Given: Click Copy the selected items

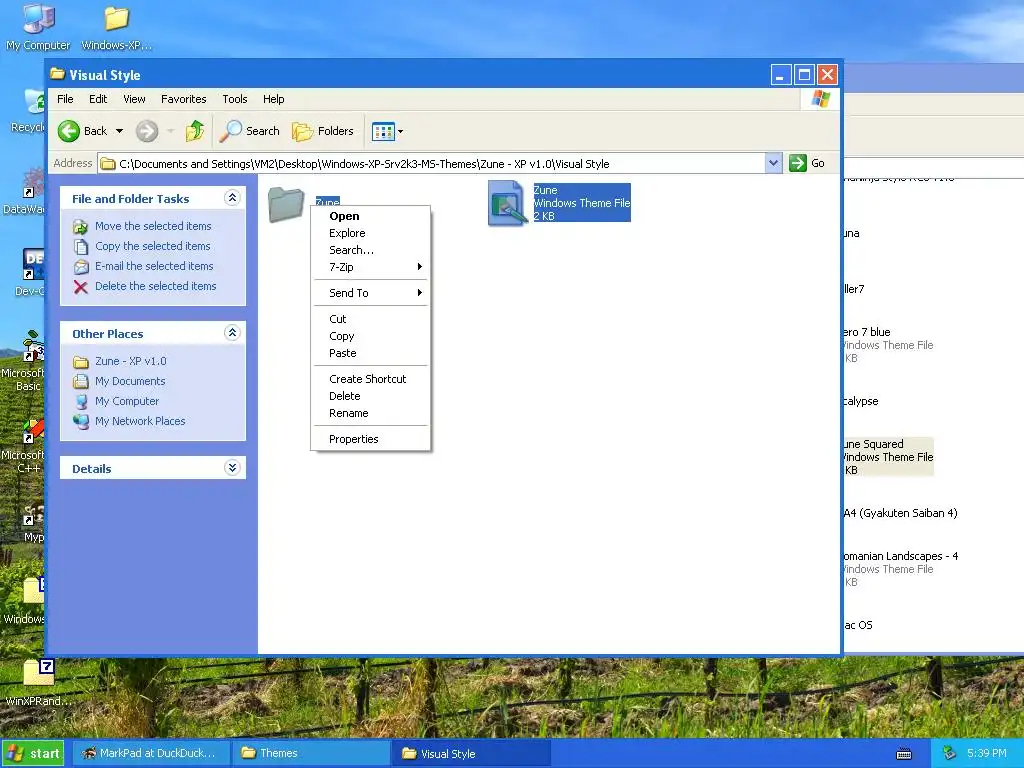Looking at the screenshot, I should pos(153,246).
